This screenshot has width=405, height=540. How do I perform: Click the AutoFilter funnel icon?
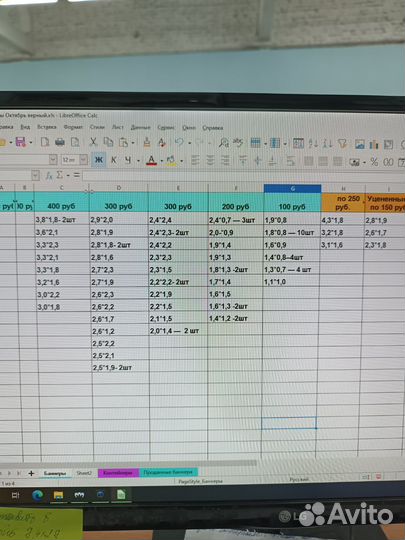342,143
